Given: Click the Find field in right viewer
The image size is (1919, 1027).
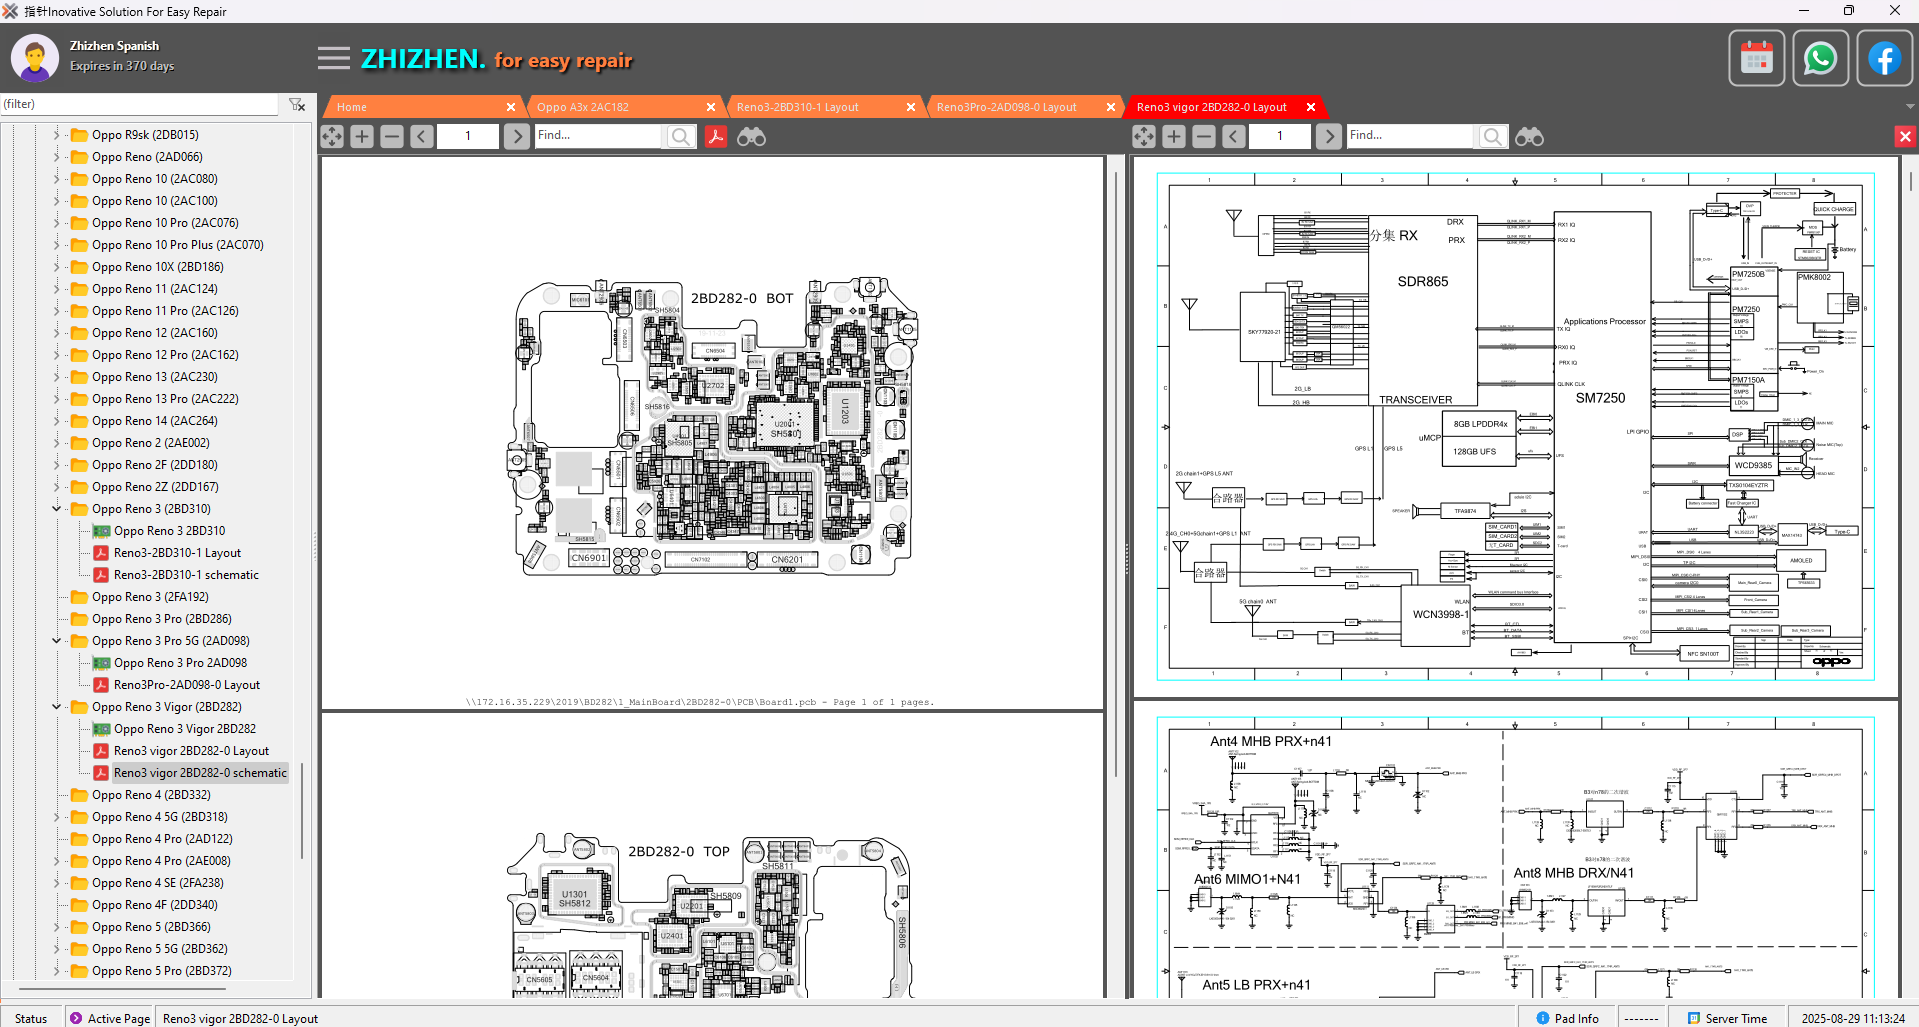Looking at the screenshot, I should tap(1409, 135).
